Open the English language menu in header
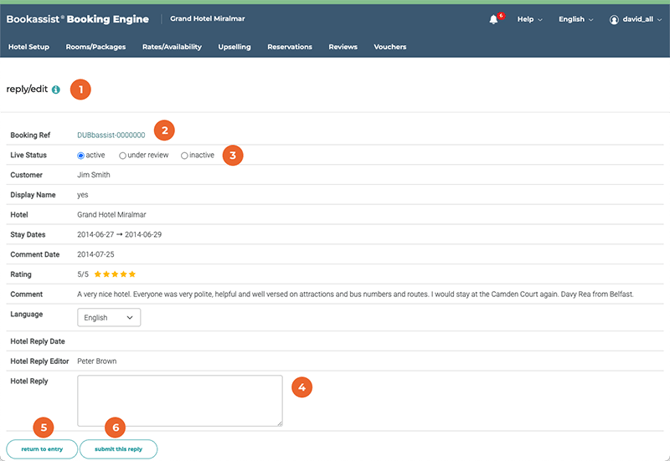670x461 pixels. pos(575,20)
